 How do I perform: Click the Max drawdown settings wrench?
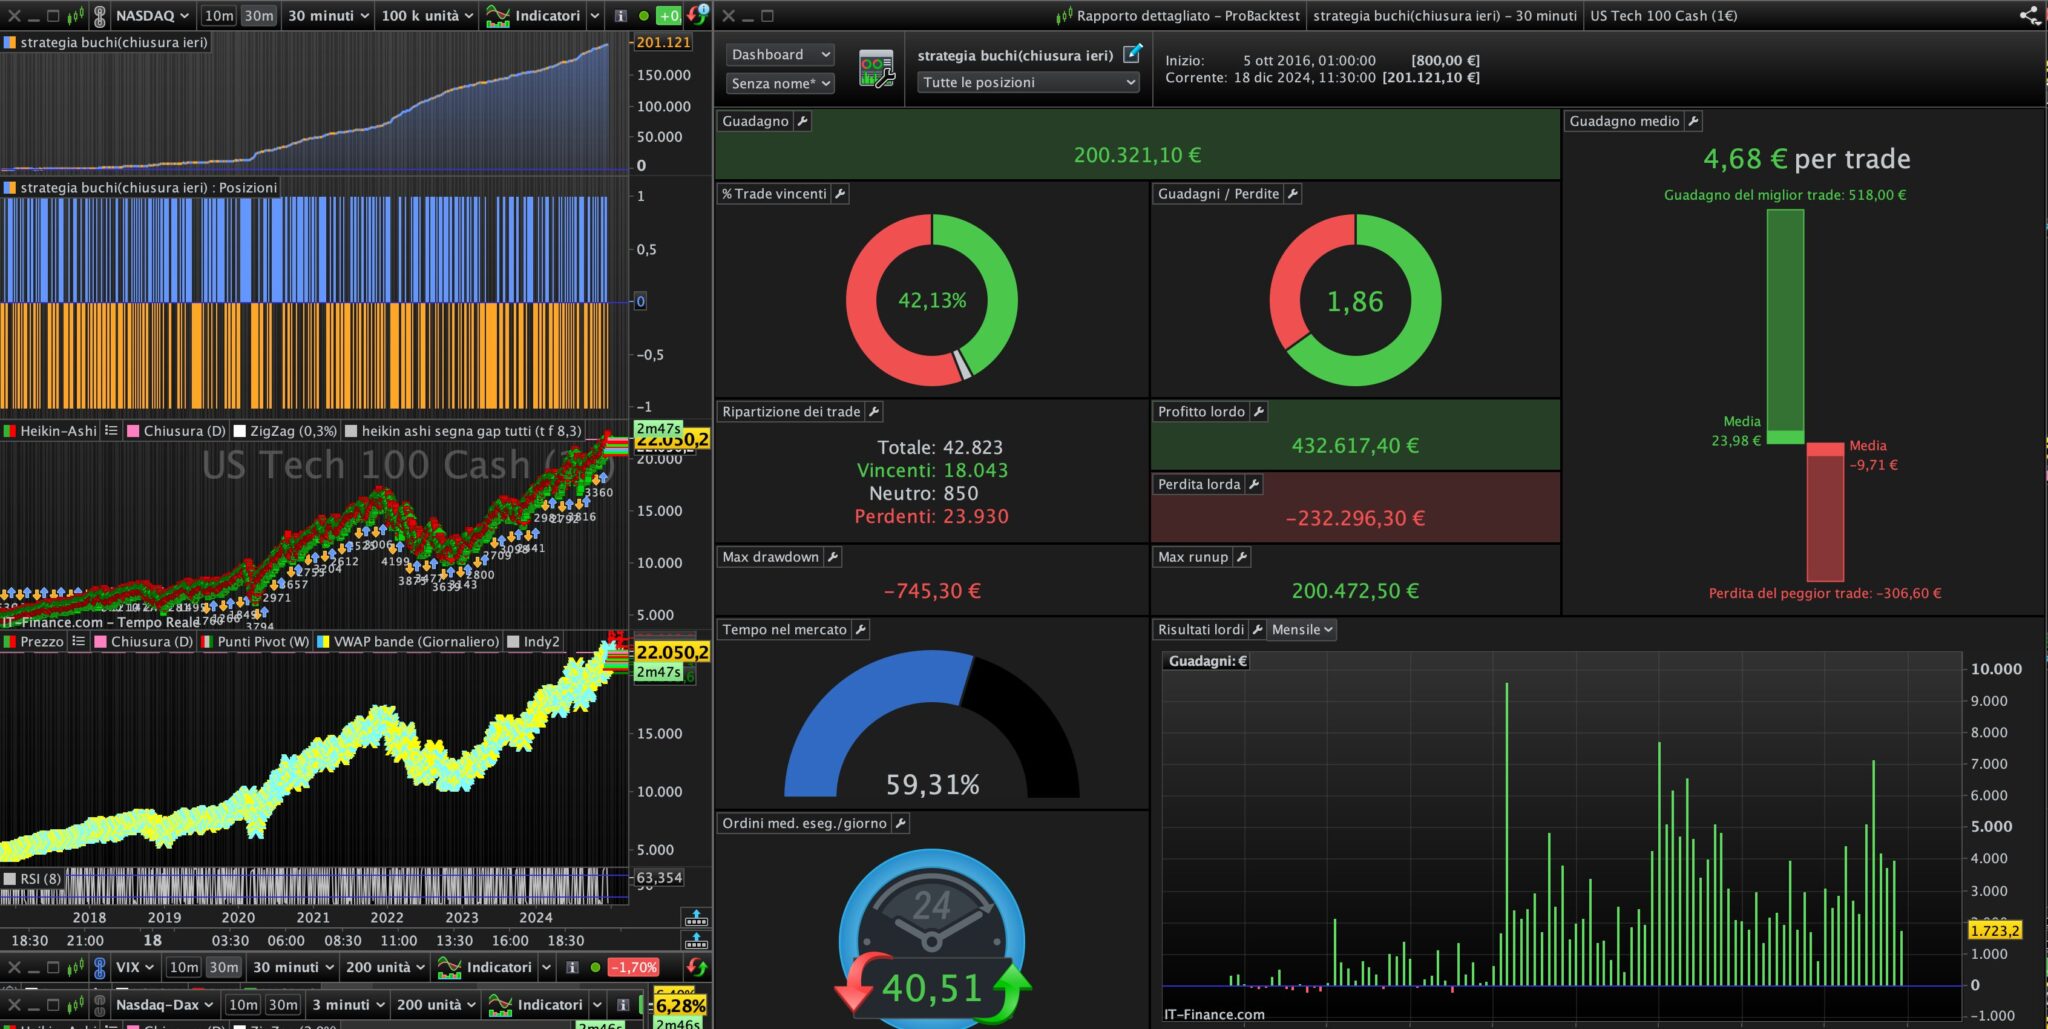tap(832, 557)
